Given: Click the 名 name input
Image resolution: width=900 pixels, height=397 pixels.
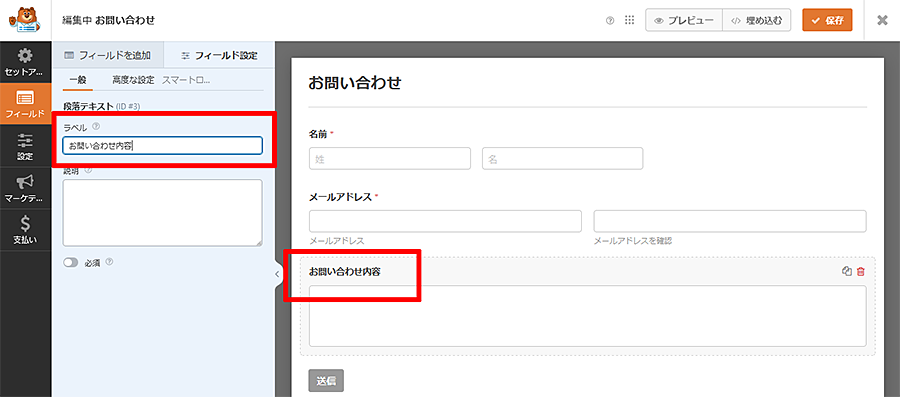Looking at the screenshot, I should pyautogui.click(x=562, y=158).
